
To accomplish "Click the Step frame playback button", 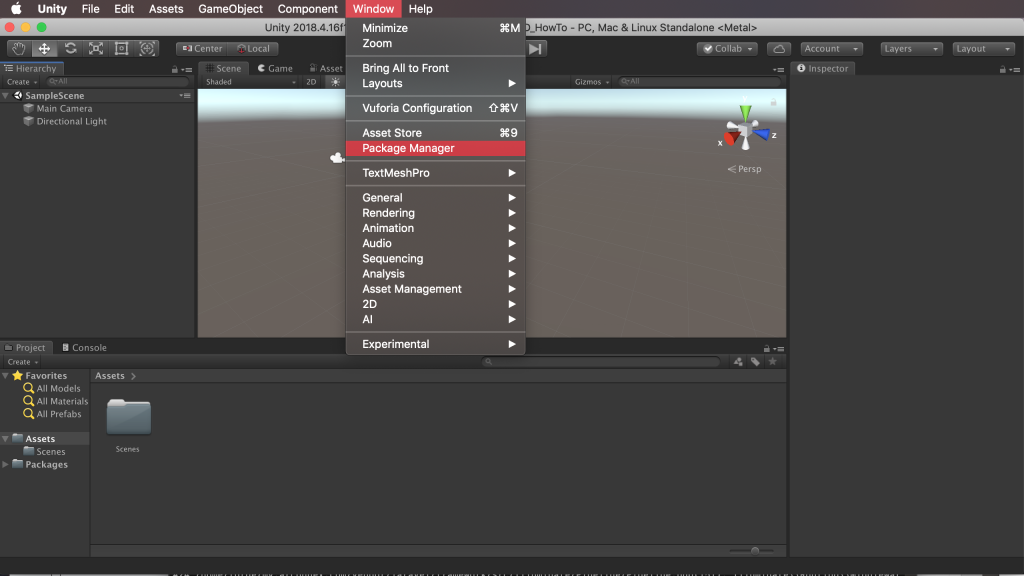I will [x=536, y=48].
